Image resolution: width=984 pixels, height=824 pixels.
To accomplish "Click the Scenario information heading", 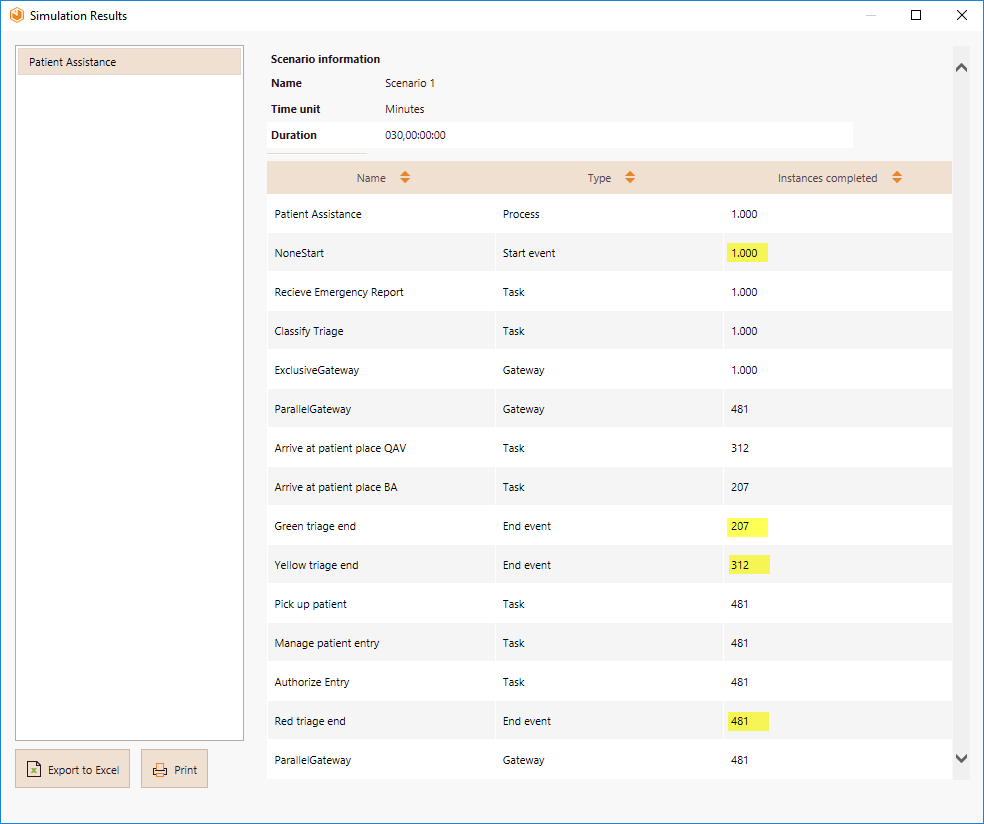I will pos(325,59).
